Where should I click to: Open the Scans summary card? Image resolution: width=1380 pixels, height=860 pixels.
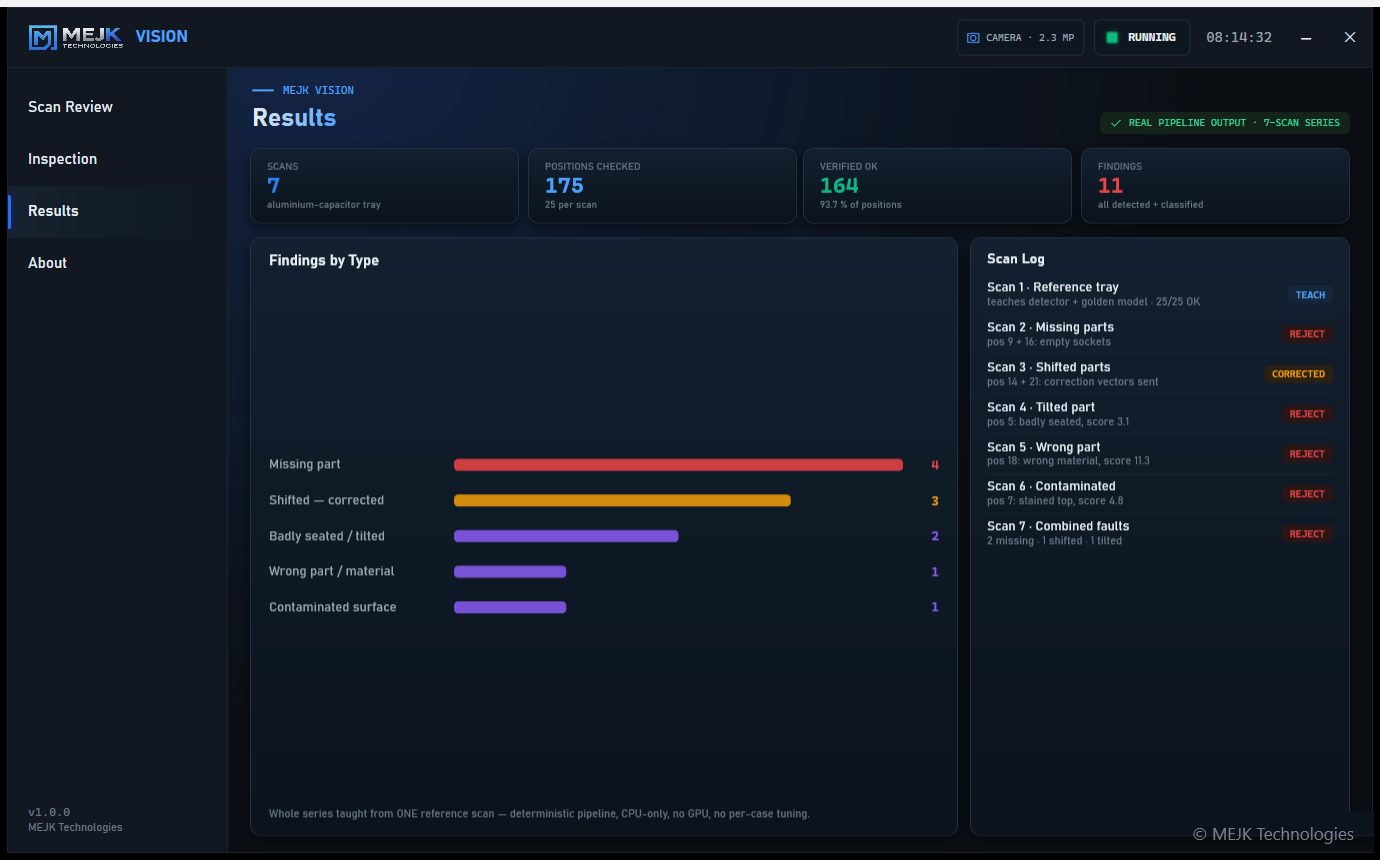click(384, 185)
